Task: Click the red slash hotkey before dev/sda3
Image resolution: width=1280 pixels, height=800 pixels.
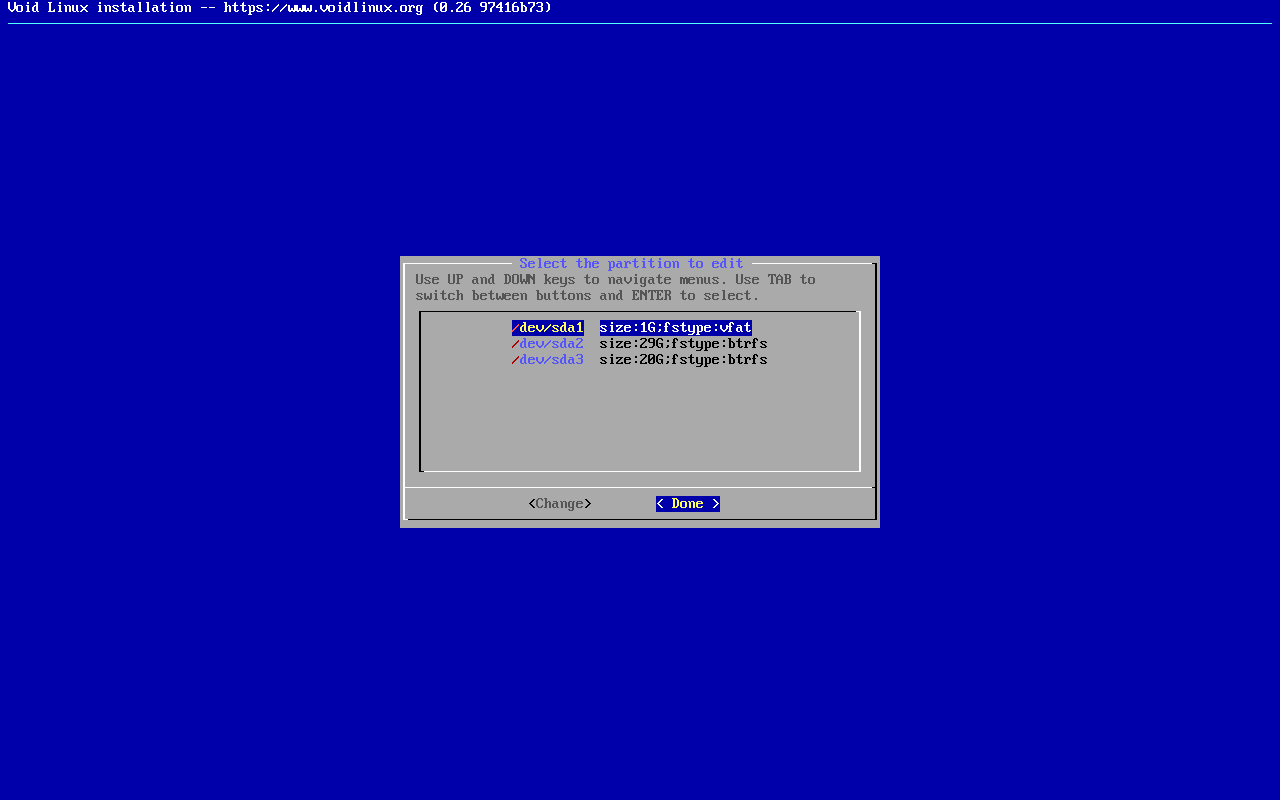Action: 515,360
